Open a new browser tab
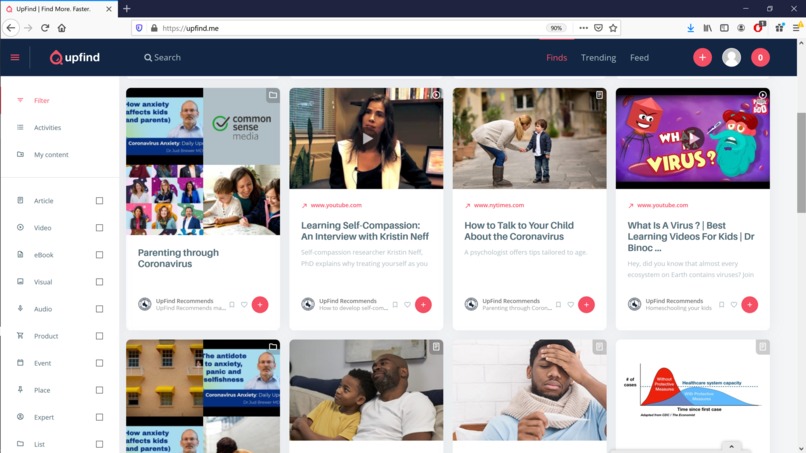 click(126, 9)
